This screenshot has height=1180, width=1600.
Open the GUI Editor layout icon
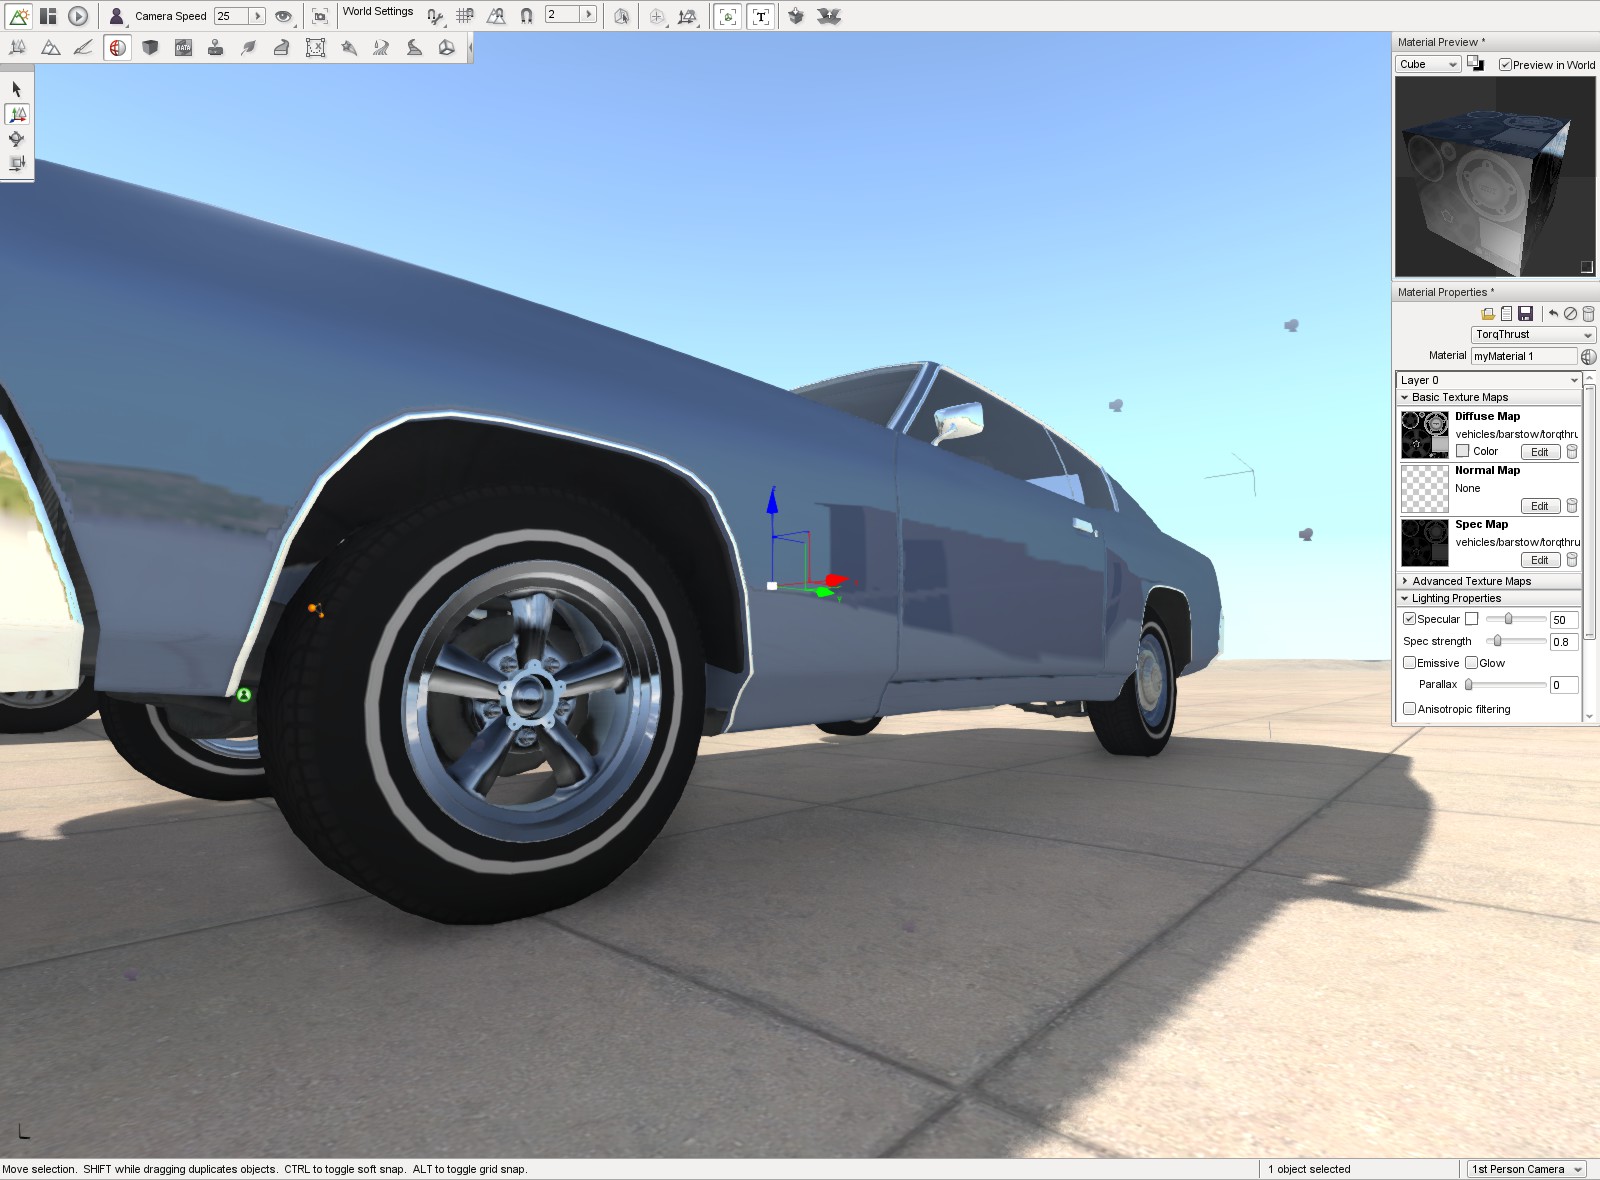pos(48,16)
